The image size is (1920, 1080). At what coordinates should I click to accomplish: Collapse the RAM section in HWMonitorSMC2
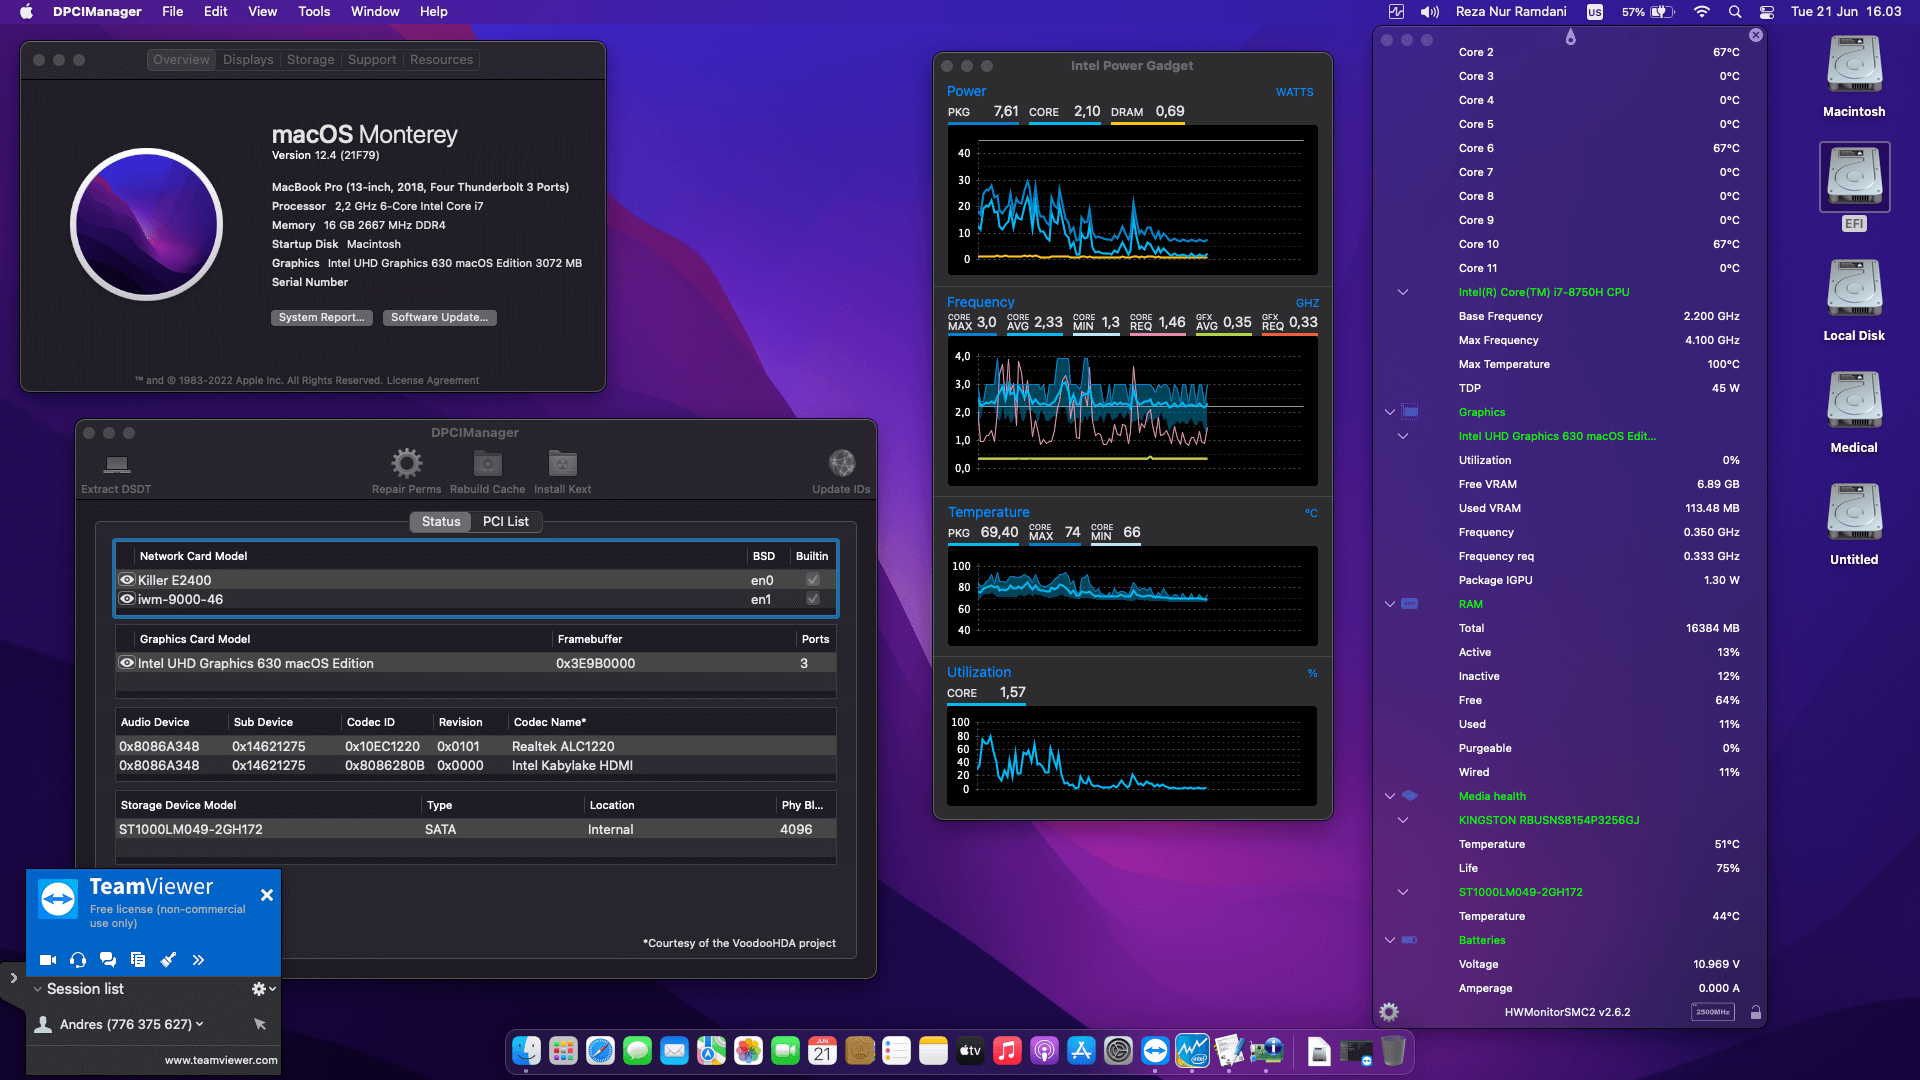point(1390,604)
